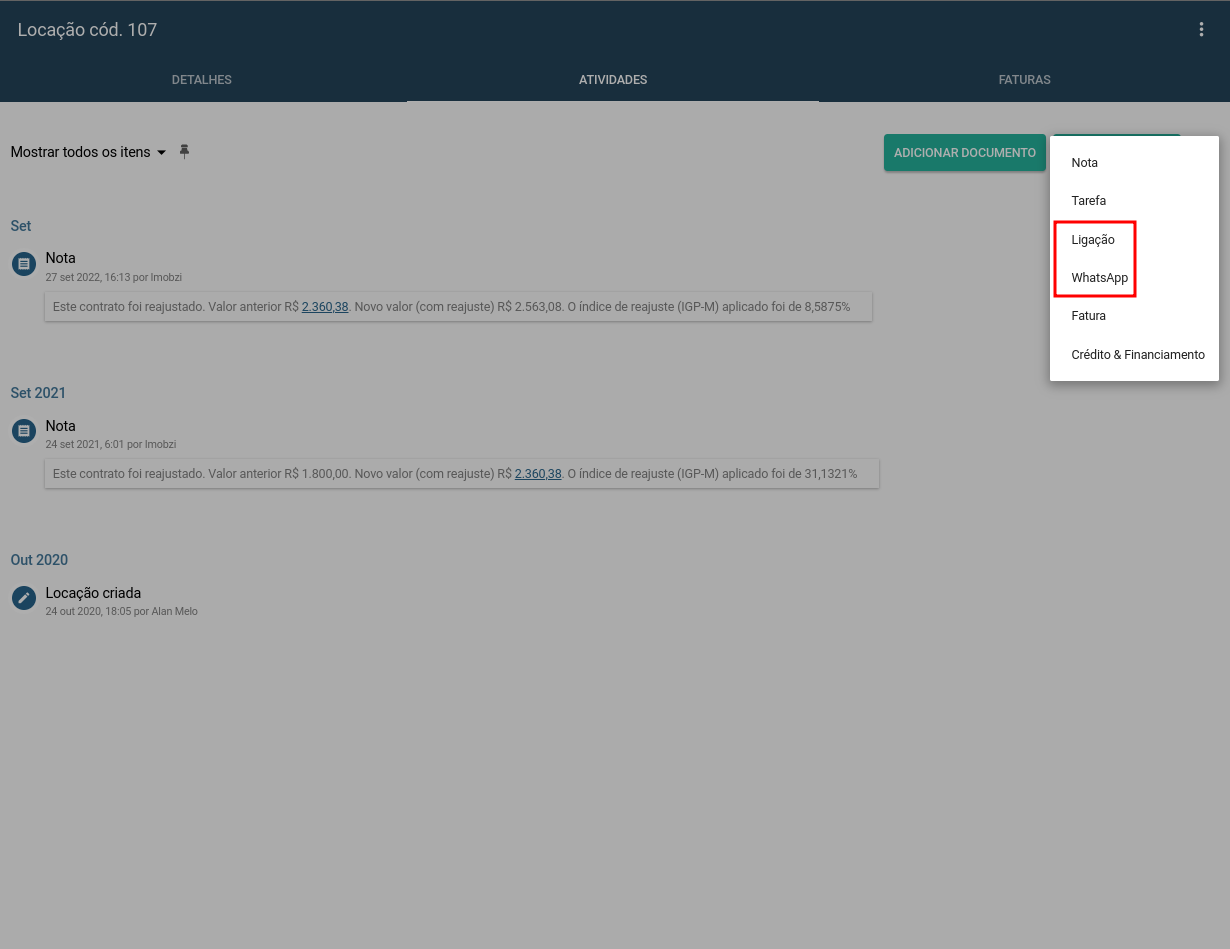
Task: Open the three-dot options menu
Action: 1201,30
